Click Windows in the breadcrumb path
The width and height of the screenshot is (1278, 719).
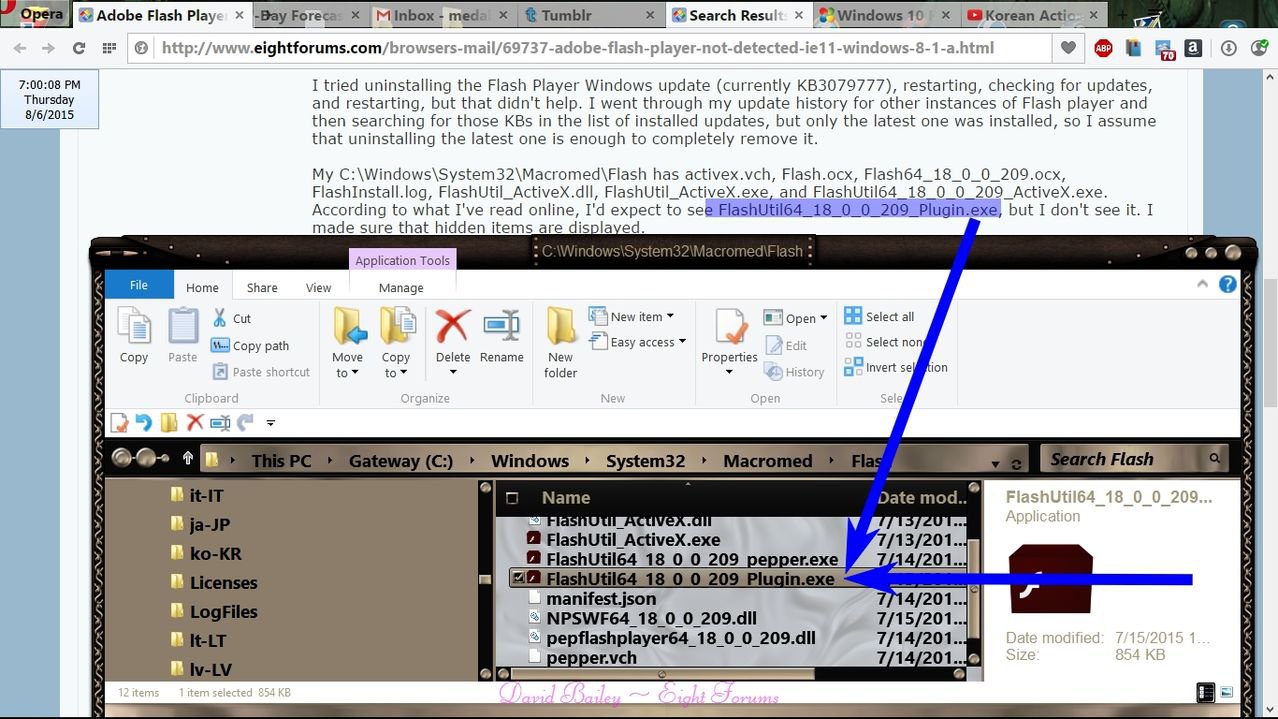coord(530,461)
